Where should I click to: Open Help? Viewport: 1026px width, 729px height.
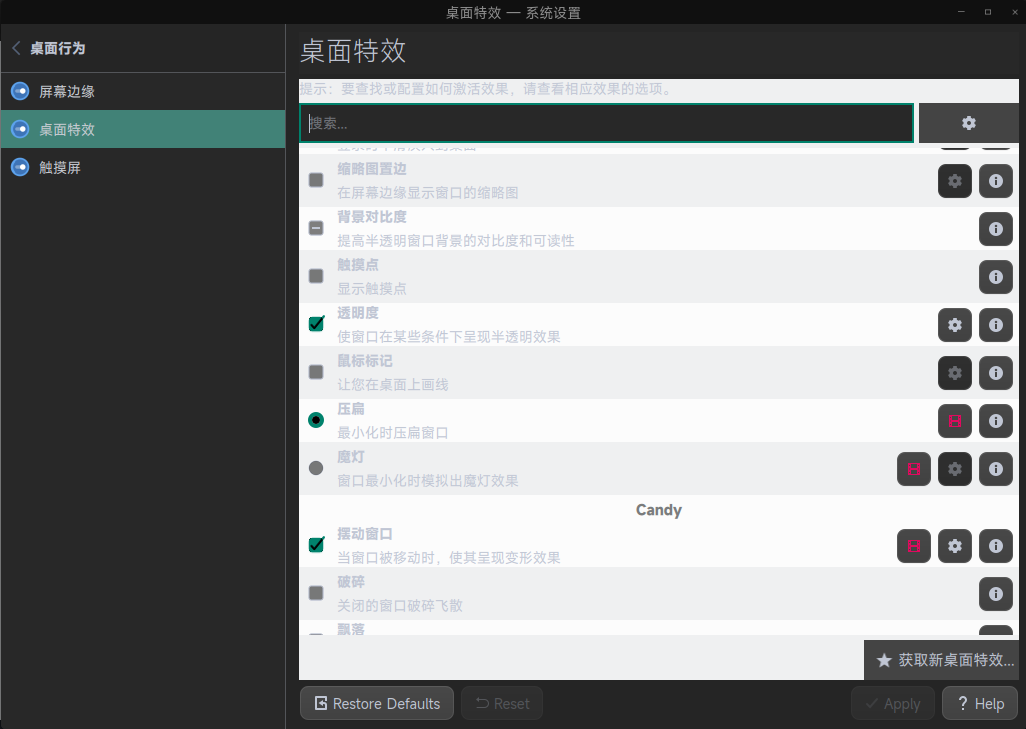pos(980,703)
